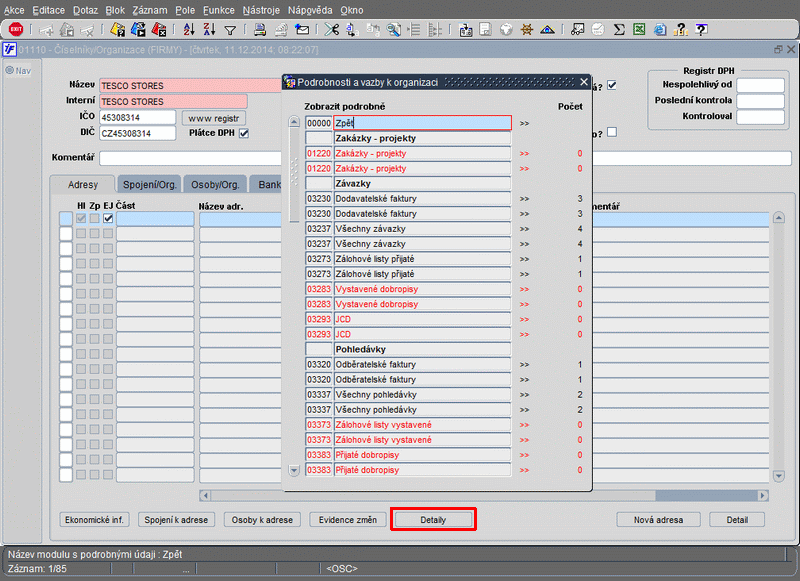This screenshot has height=581, width=800.
Task: Click the yellow enter-query icon with question mark
Action: (x=117, y=30)
